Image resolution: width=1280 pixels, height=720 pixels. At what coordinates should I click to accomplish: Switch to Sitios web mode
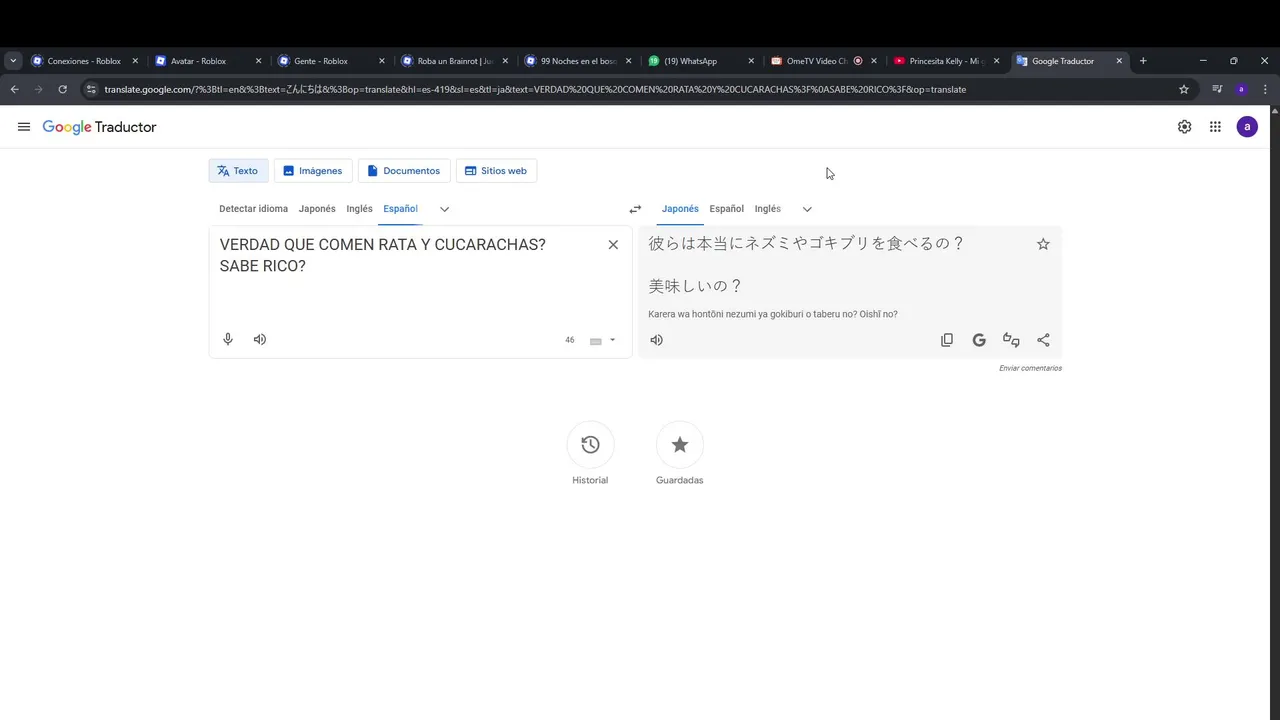pos(496,171)
